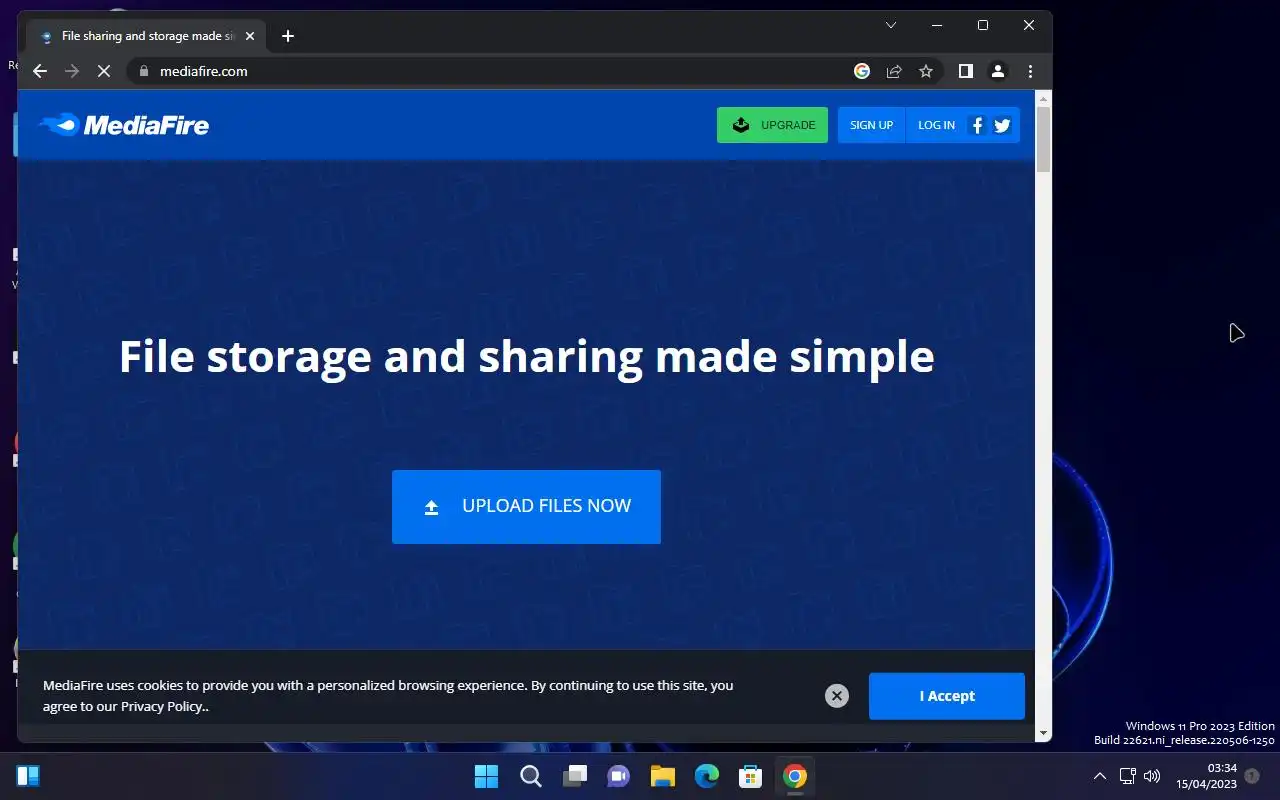Click scrollbar up arrow

click(x=1044, y=98)
